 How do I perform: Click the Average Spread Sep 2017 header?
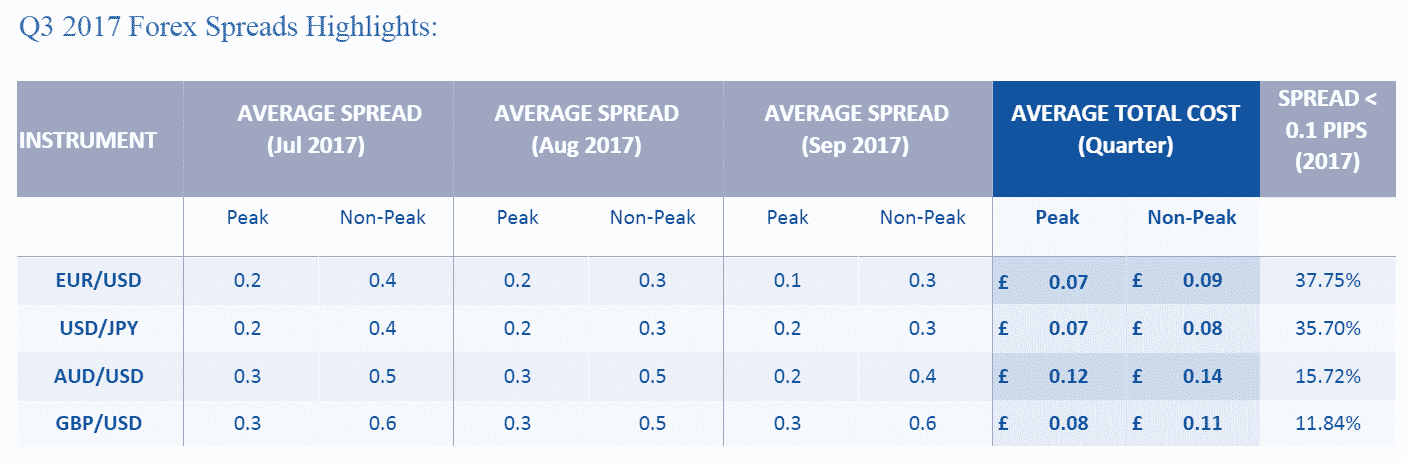click(x=856, y=129)
